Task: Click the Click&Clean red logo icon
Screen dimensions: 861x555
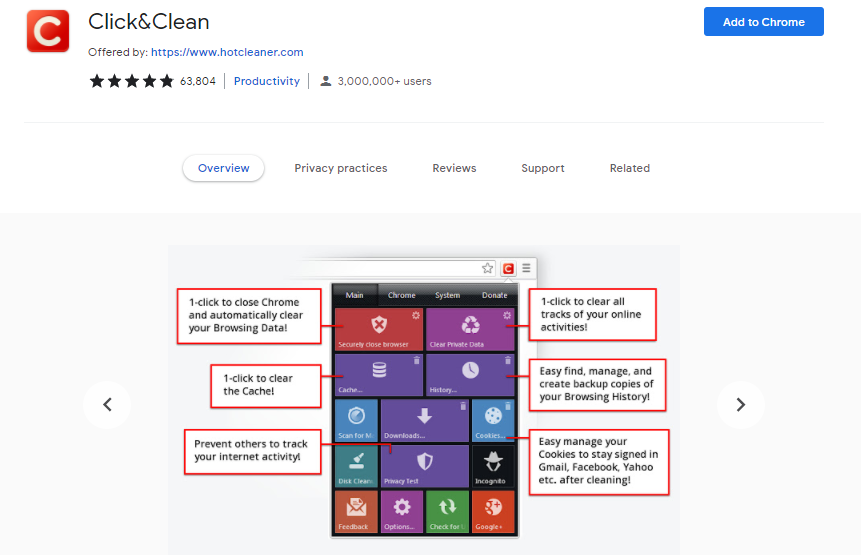Action: coord(47,31)
